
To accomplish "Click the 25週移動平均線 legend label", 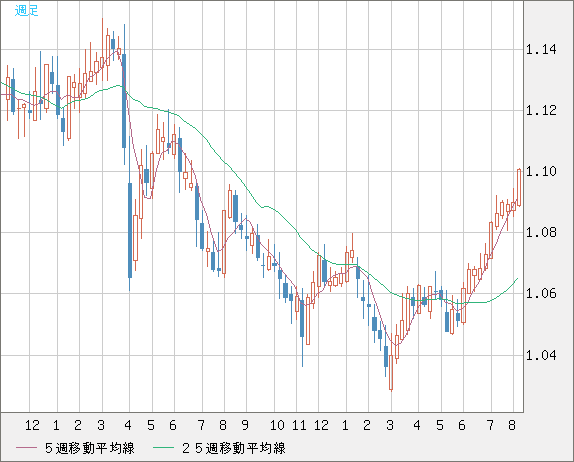I will 234,448.
